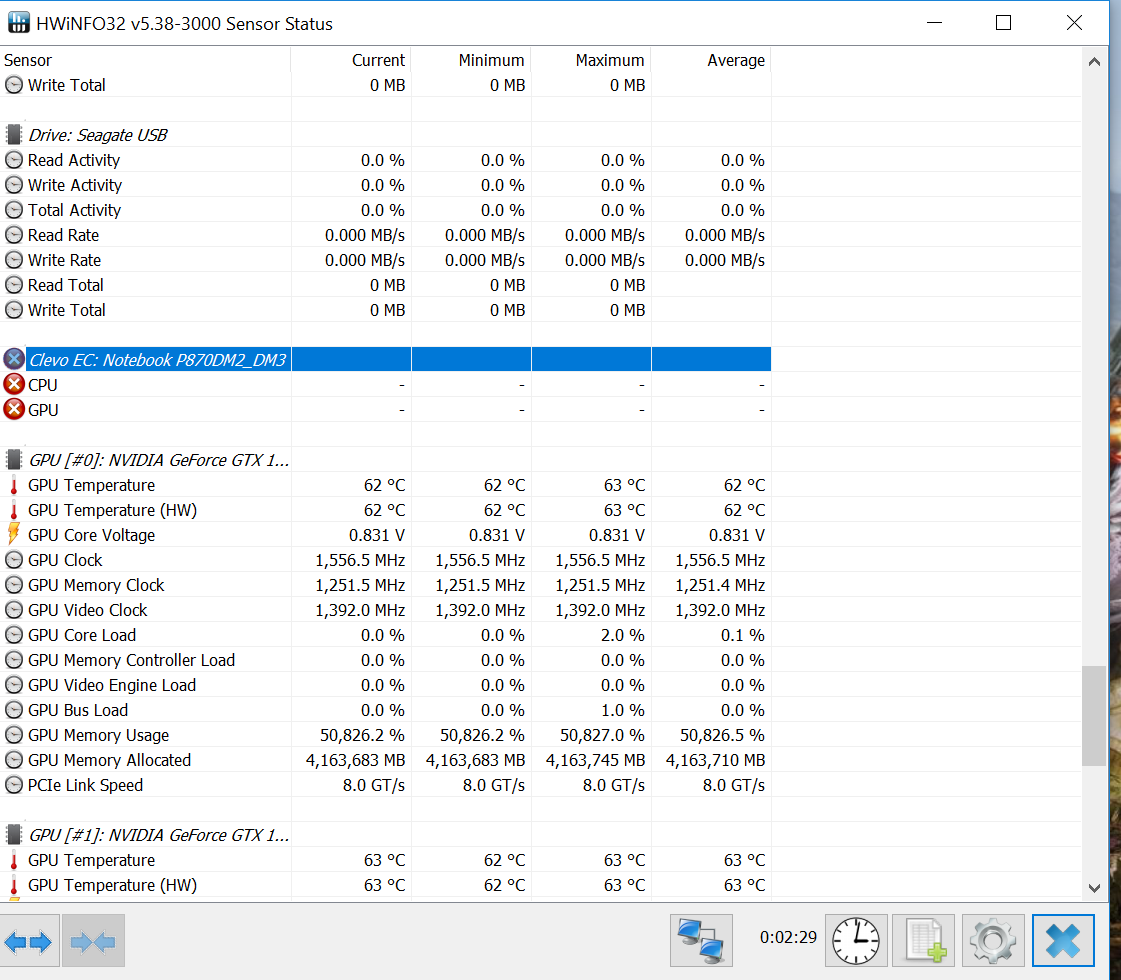Click the Average column header
Screen dimensions: 1121x980
(711, 60)
